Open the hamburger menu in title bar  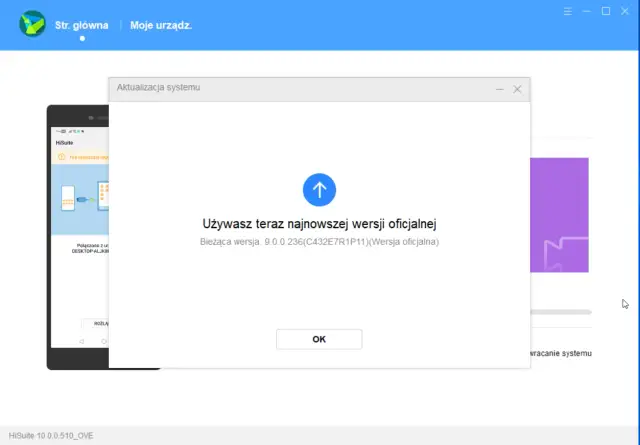[567, 11]
